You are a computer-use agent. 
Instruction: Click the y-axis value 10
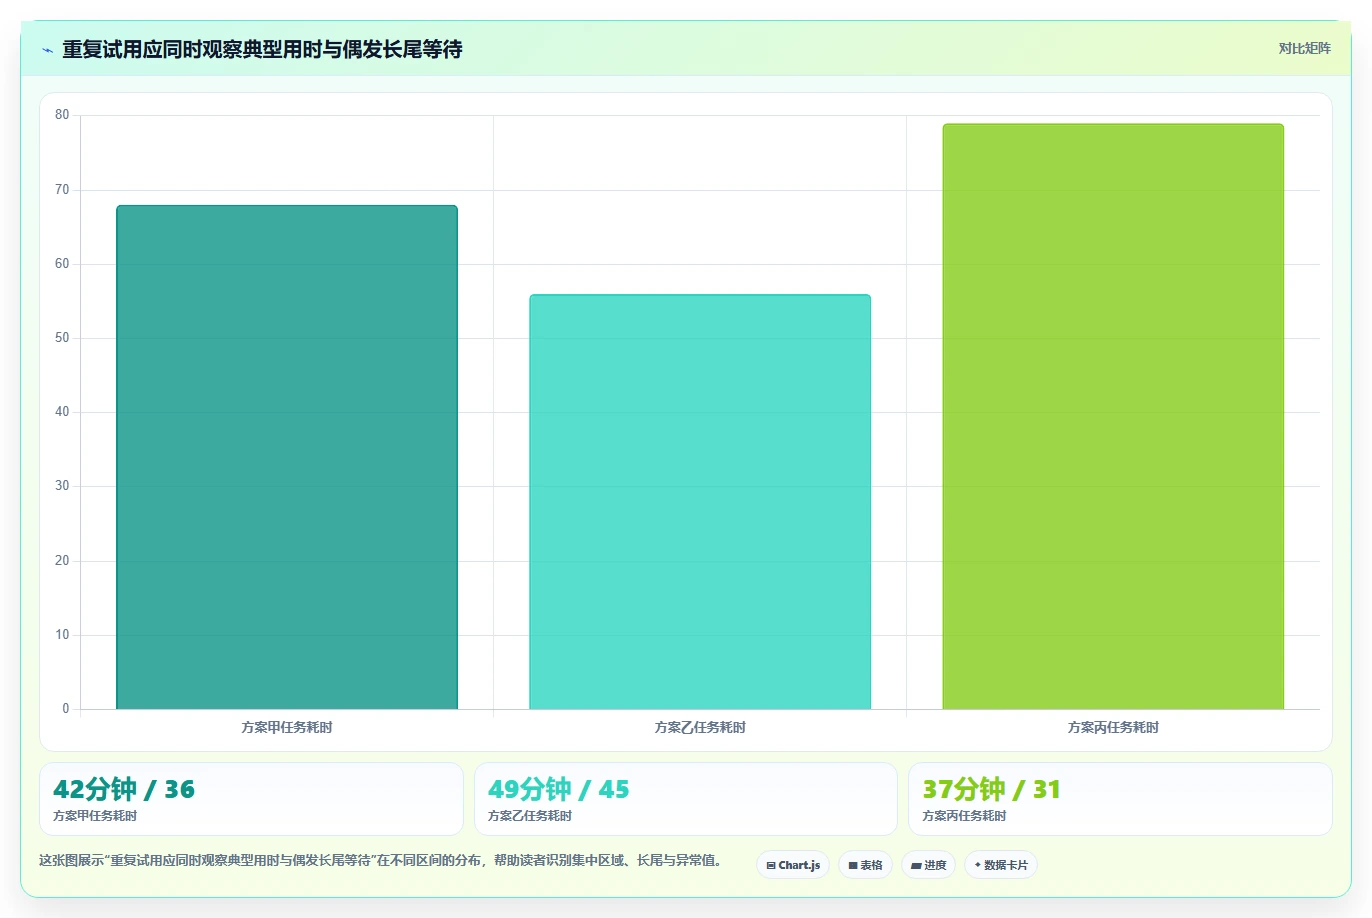pos(62,635)
